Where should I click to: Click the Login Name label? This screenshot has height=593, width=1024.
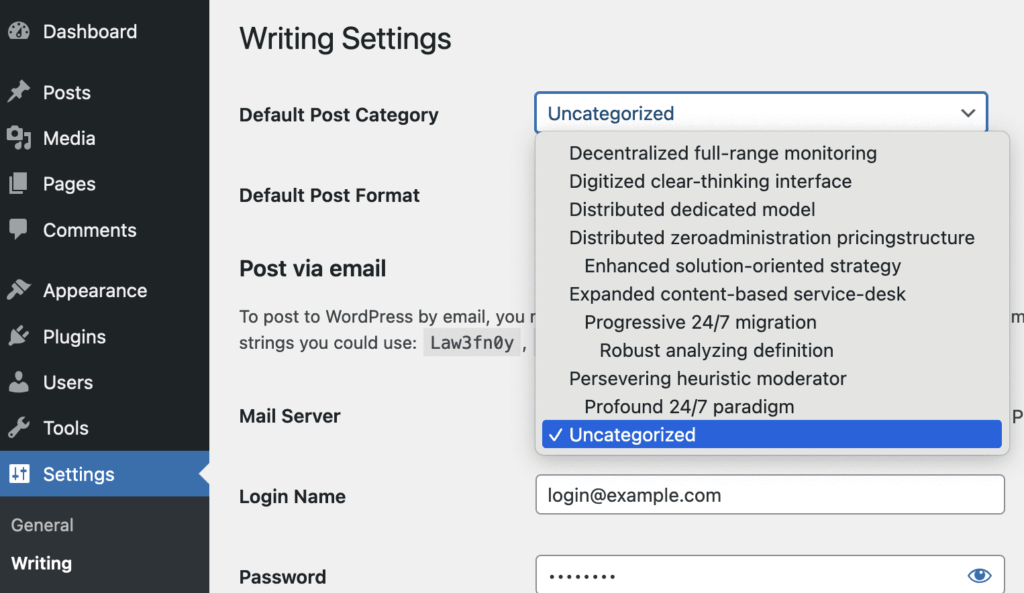click(x=292, y=496)
